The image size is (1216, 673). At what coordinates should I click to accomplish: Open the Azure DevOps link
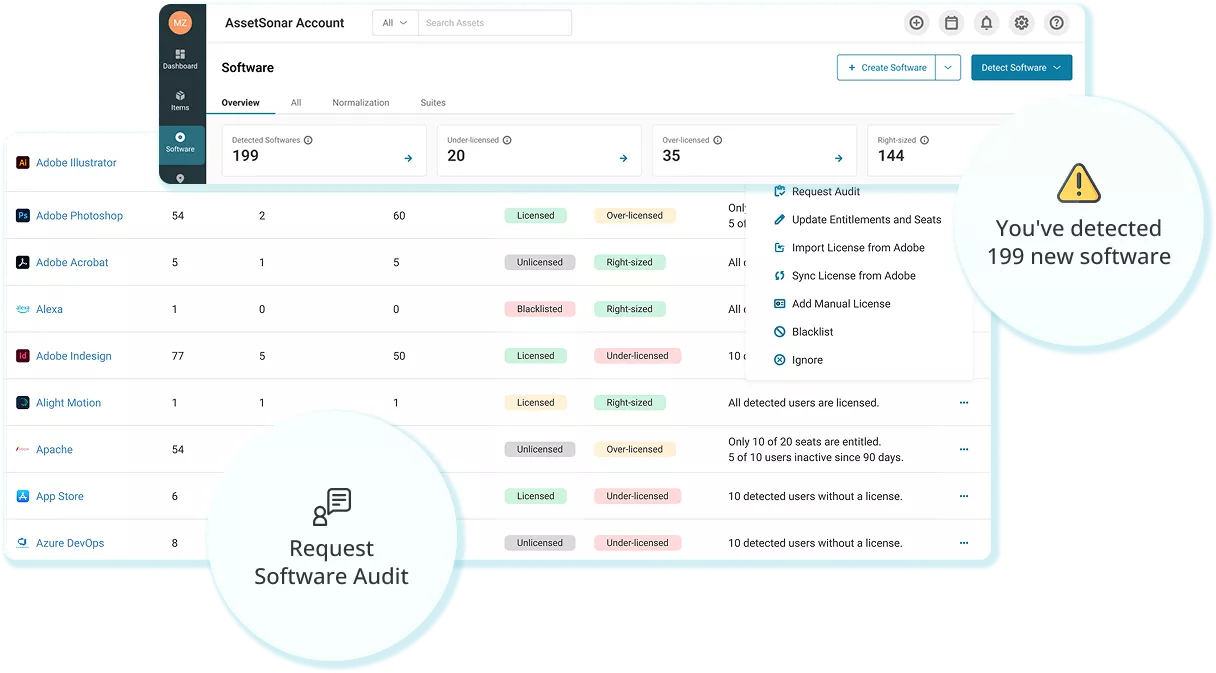[70, 543]
